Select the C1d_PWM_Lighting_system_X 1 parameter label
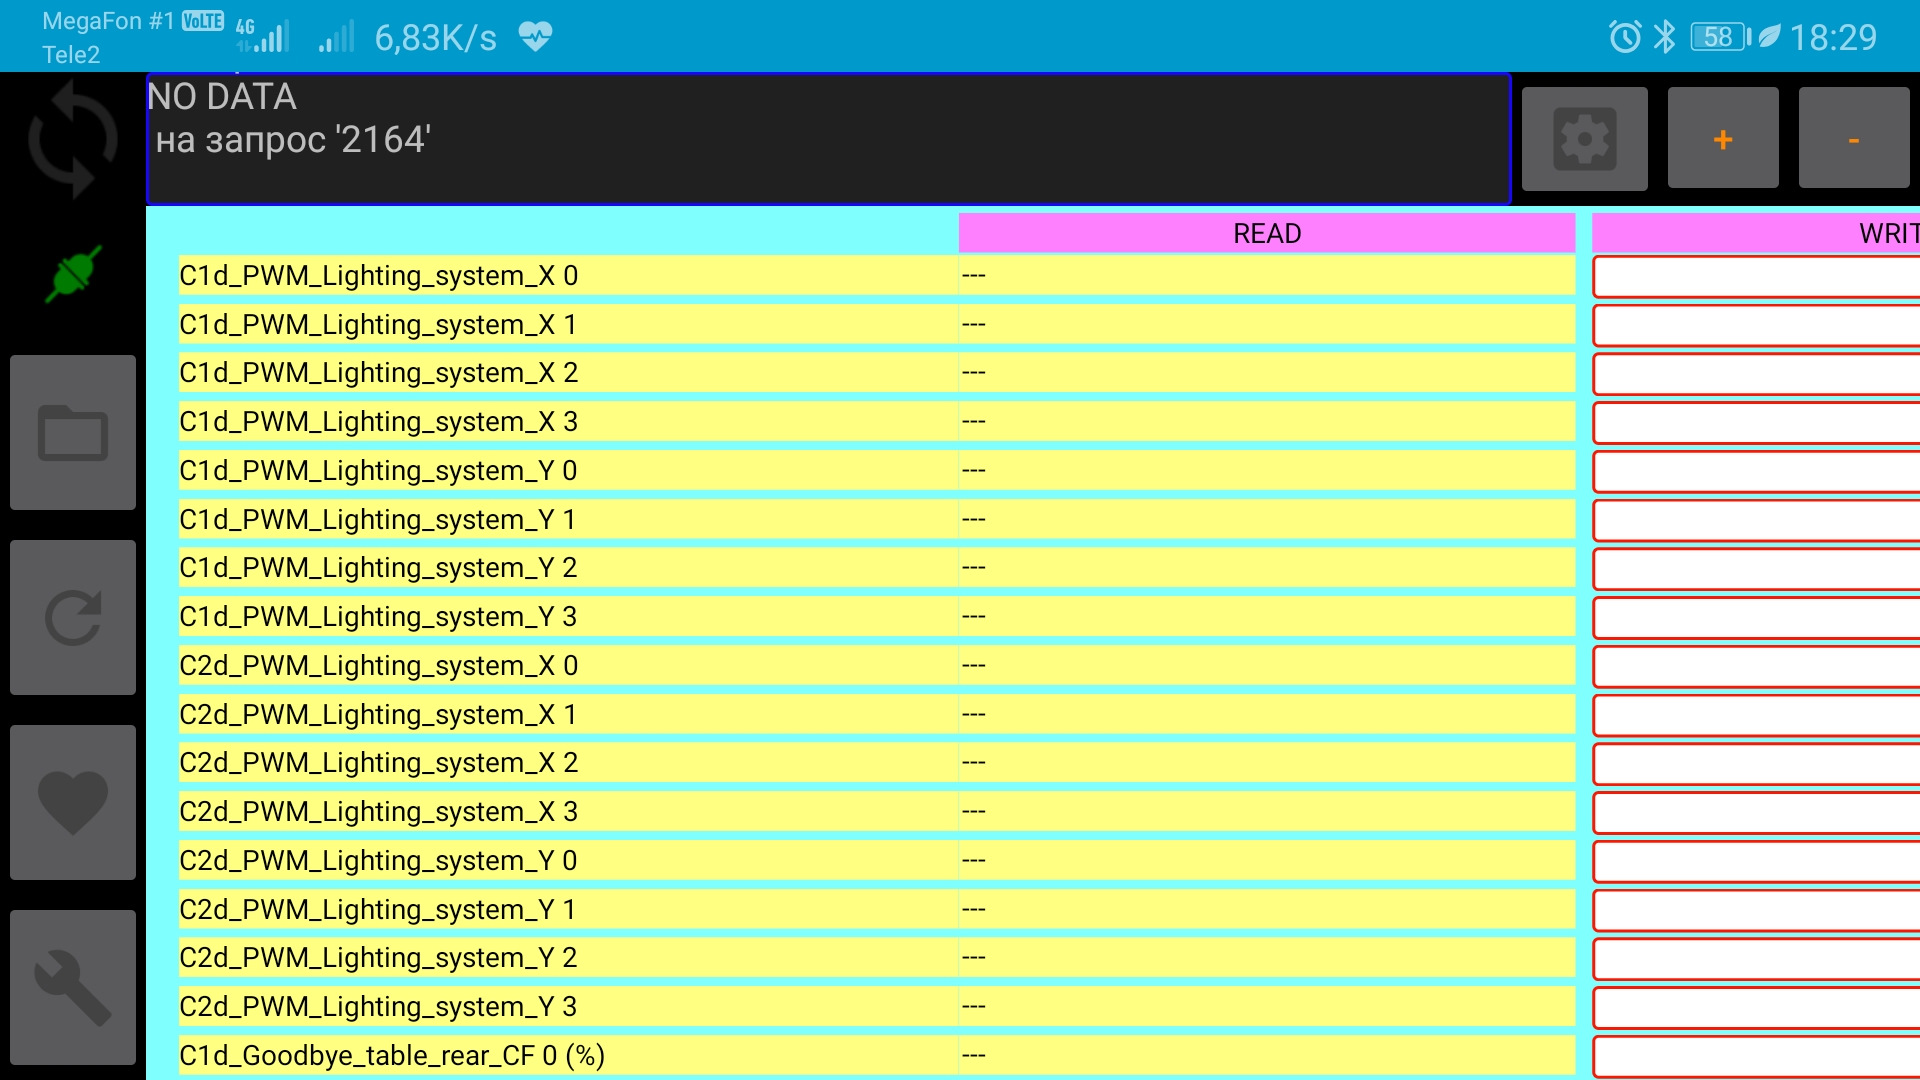 [x=378, y=325]
